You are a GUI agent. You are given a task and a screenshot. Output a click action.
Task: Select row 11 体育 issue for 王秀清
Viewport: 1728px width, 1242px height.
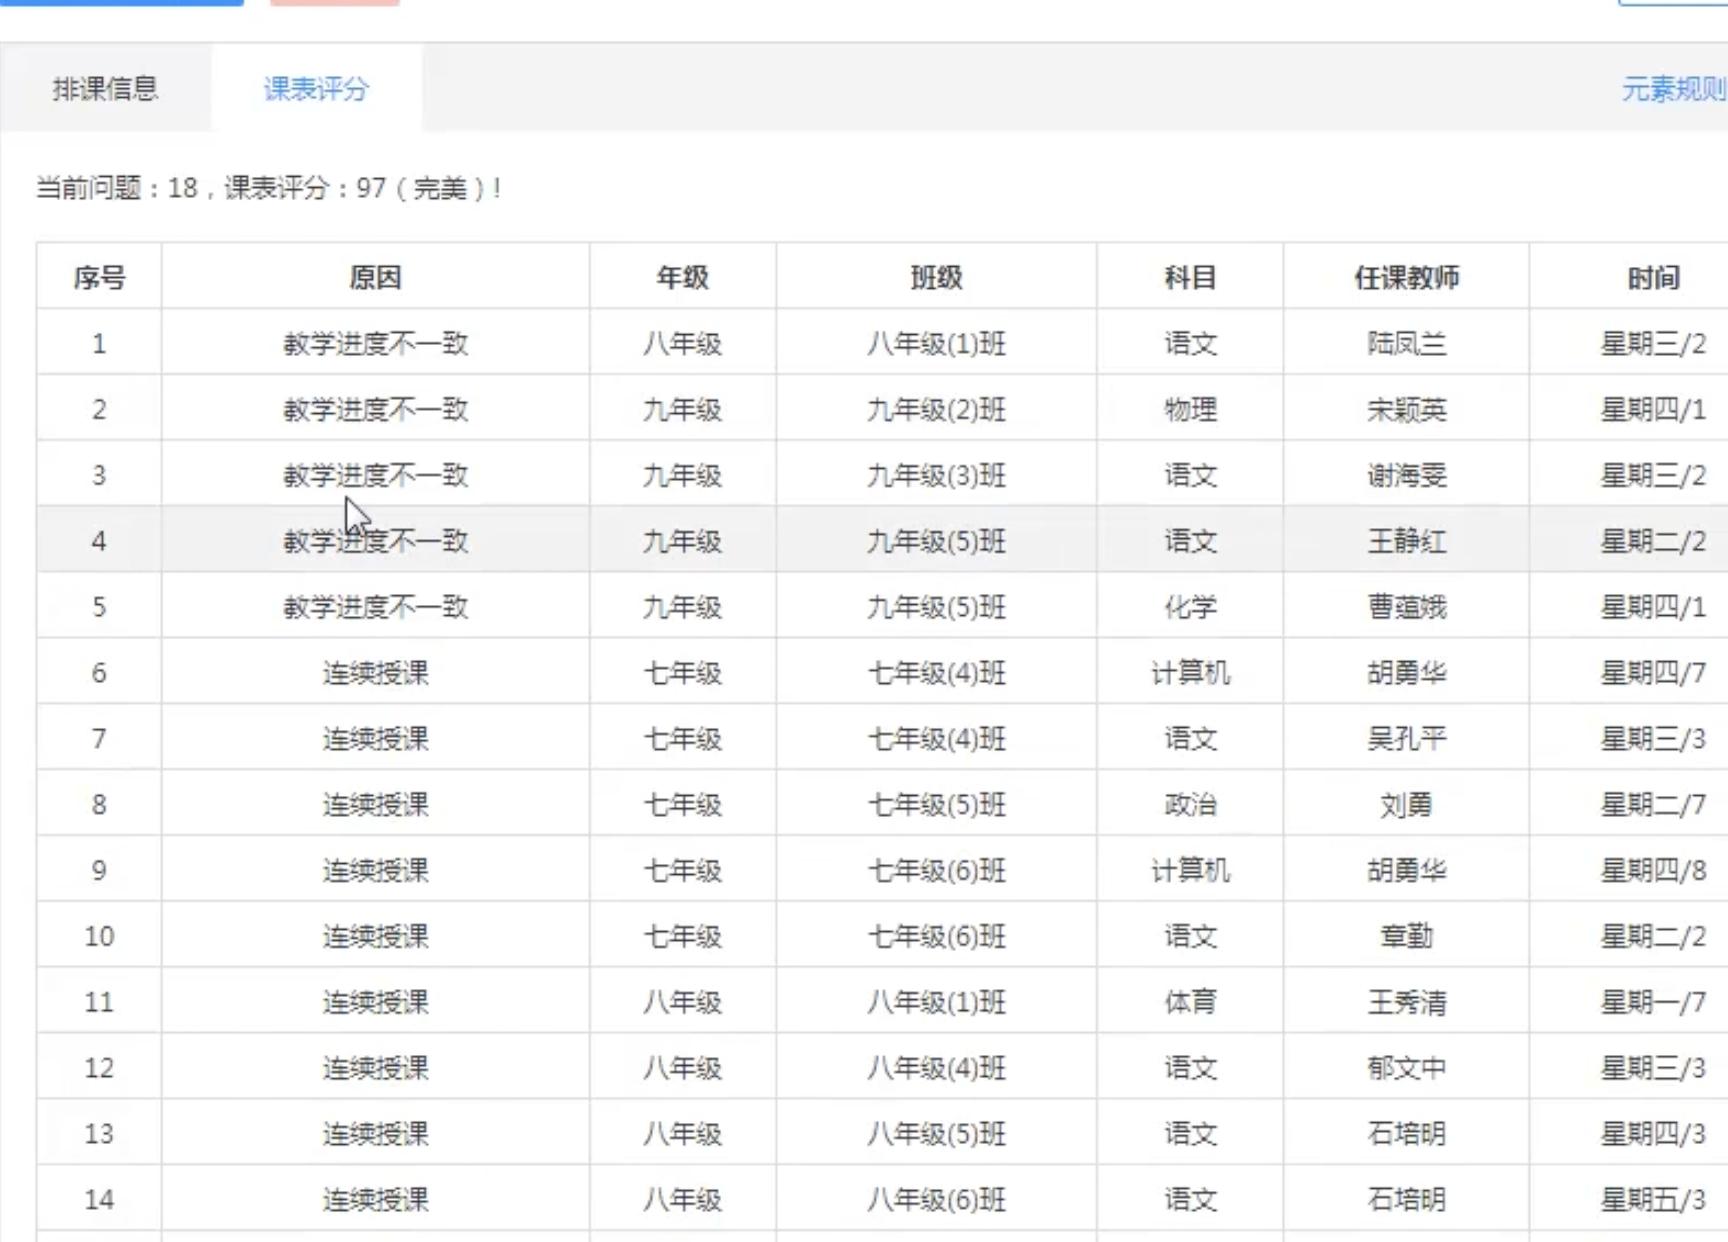tap(1190, 1001)
